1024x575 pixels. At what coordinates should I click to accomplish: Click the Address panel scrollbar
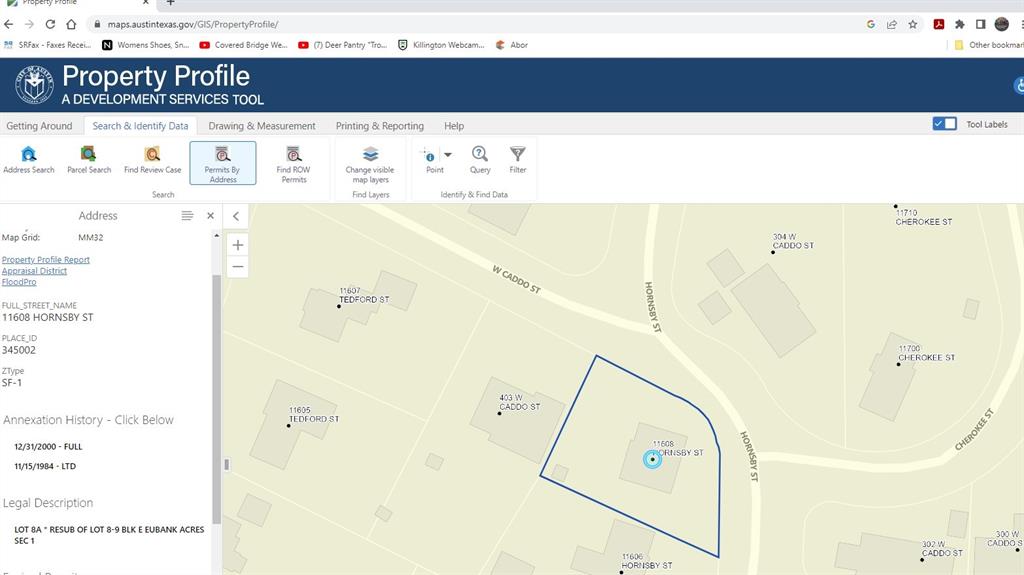[216, 399]
